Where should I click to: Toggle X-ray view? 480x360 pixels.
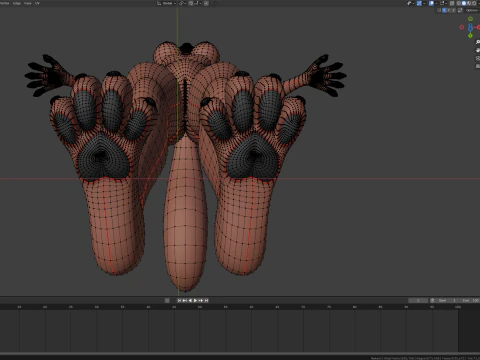click(x=452, y=3)
